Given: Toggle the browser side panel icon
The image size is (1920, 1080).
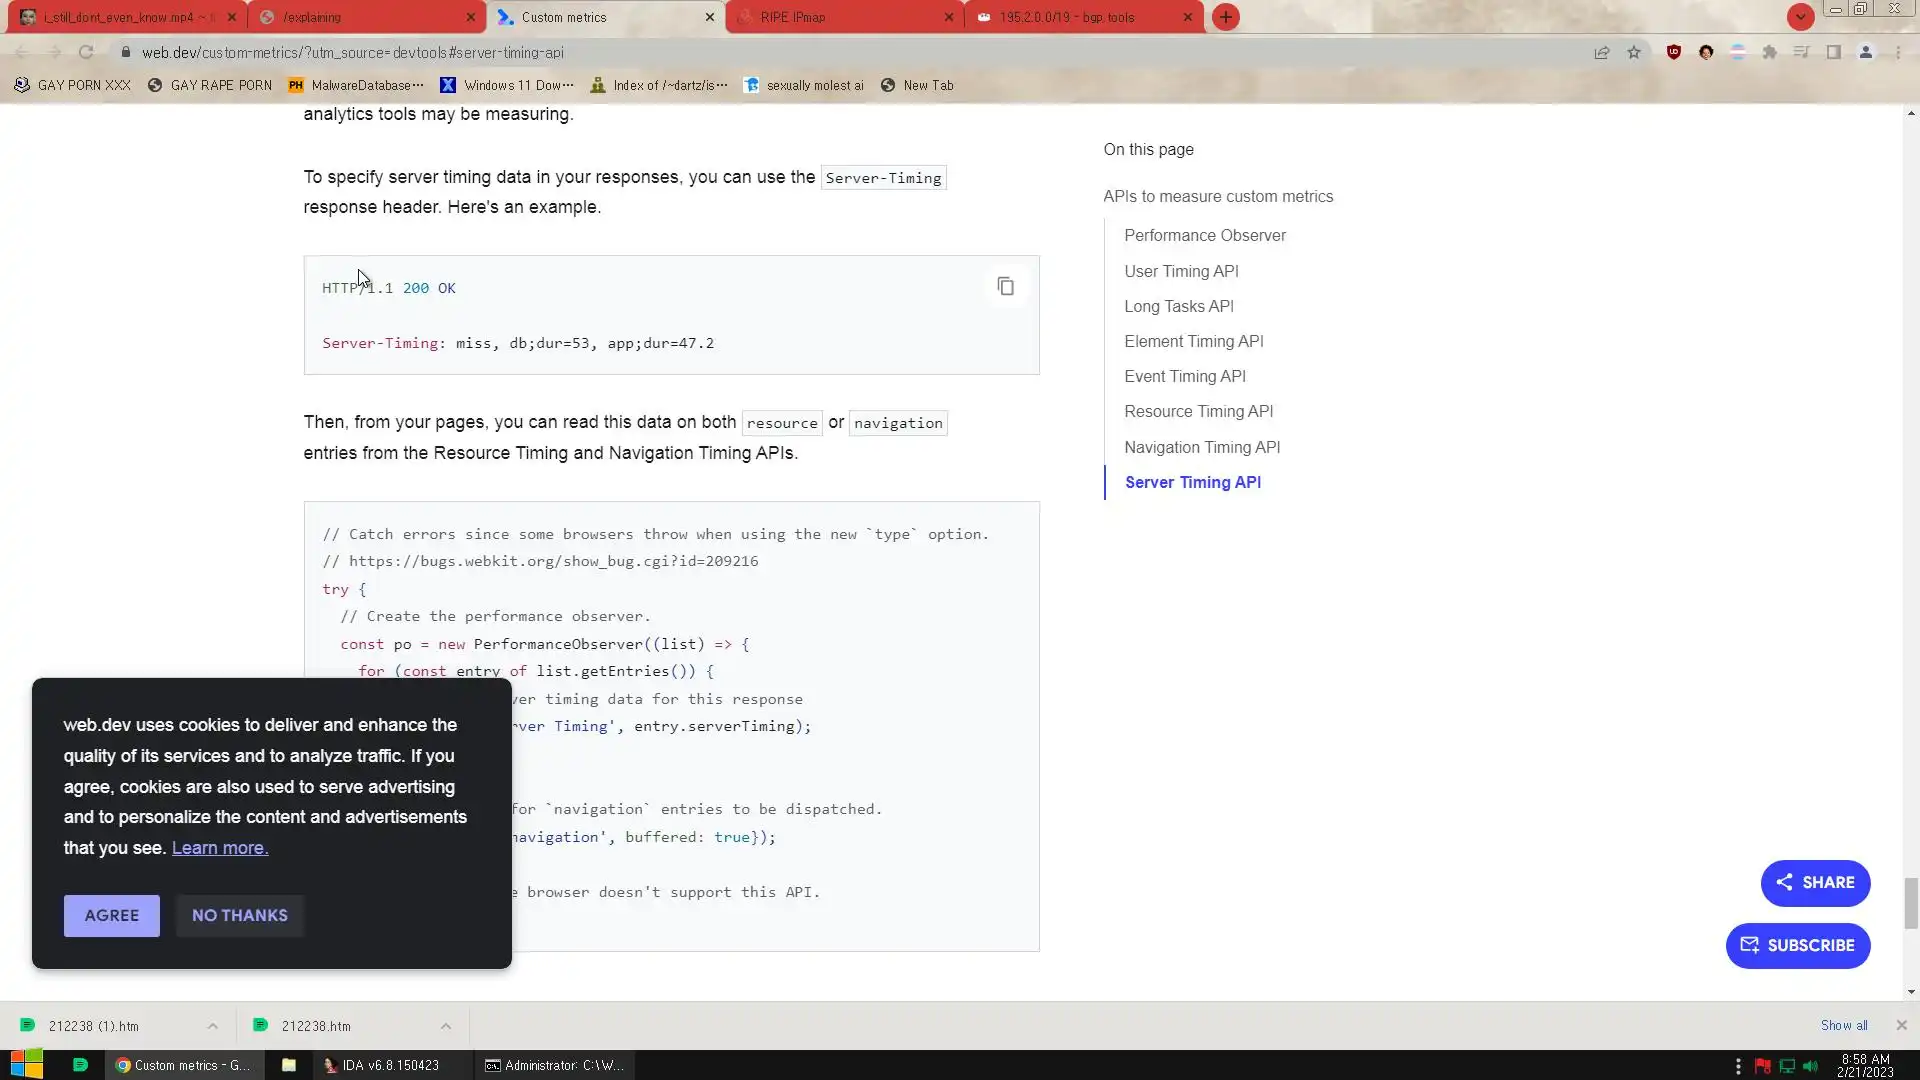Looking at the screenshot, I should [1833, 52].
